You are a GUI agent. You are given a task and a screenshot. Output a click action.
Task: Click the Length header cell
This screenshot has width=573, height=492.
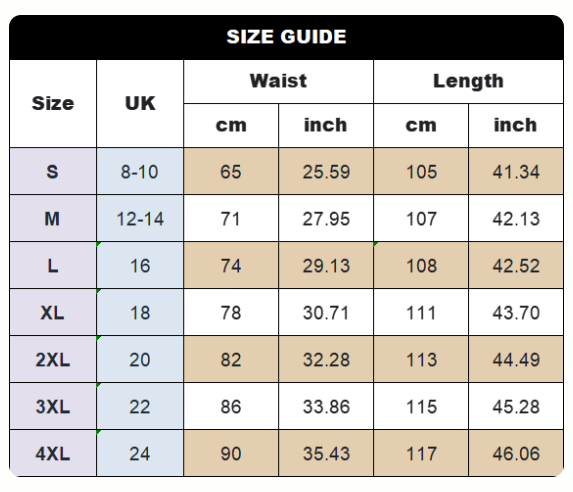coord(468,82)
